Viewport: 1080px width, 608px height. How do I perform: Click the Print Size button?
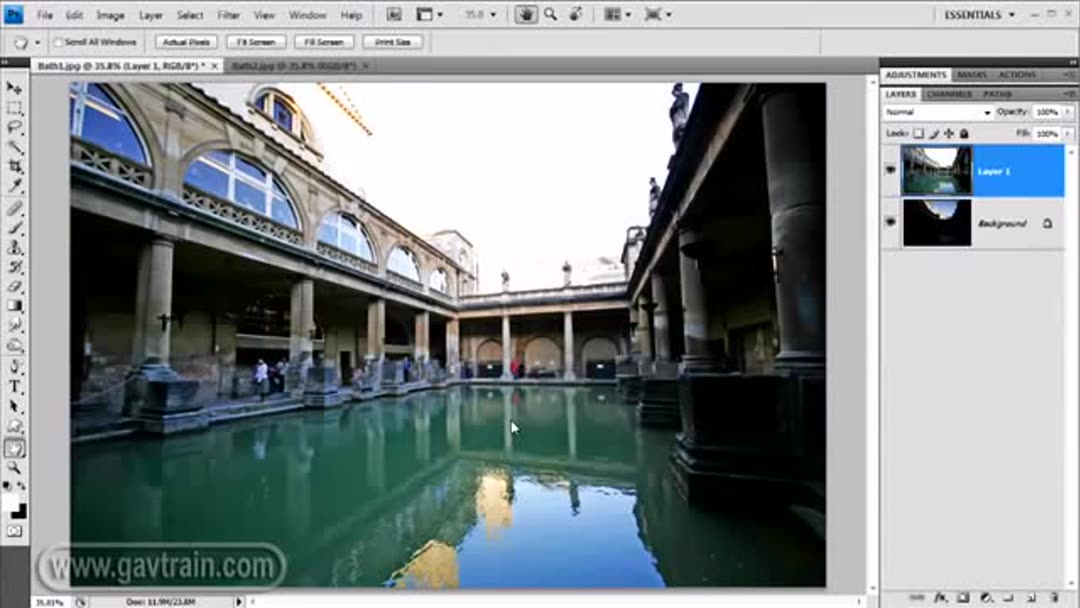[394, 41]
